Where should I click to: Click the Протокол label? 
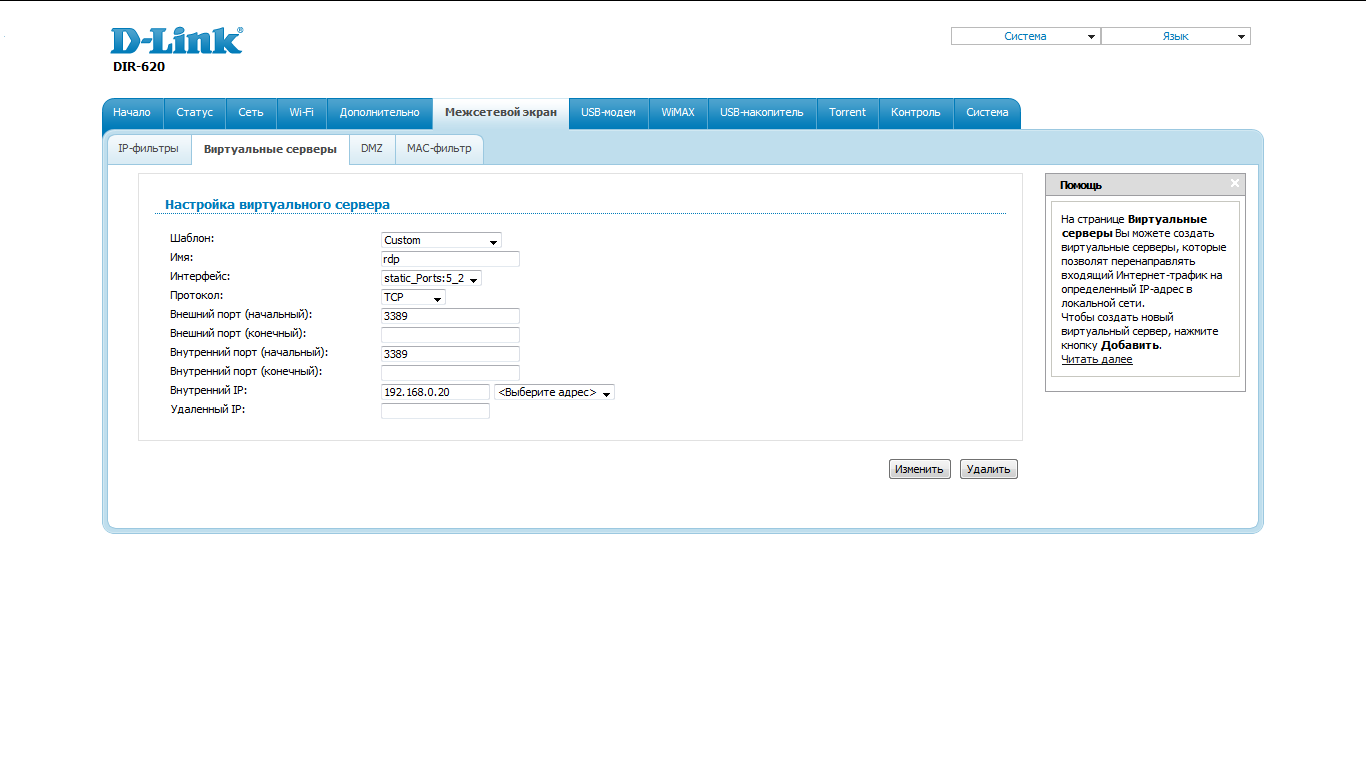point(197,295)
